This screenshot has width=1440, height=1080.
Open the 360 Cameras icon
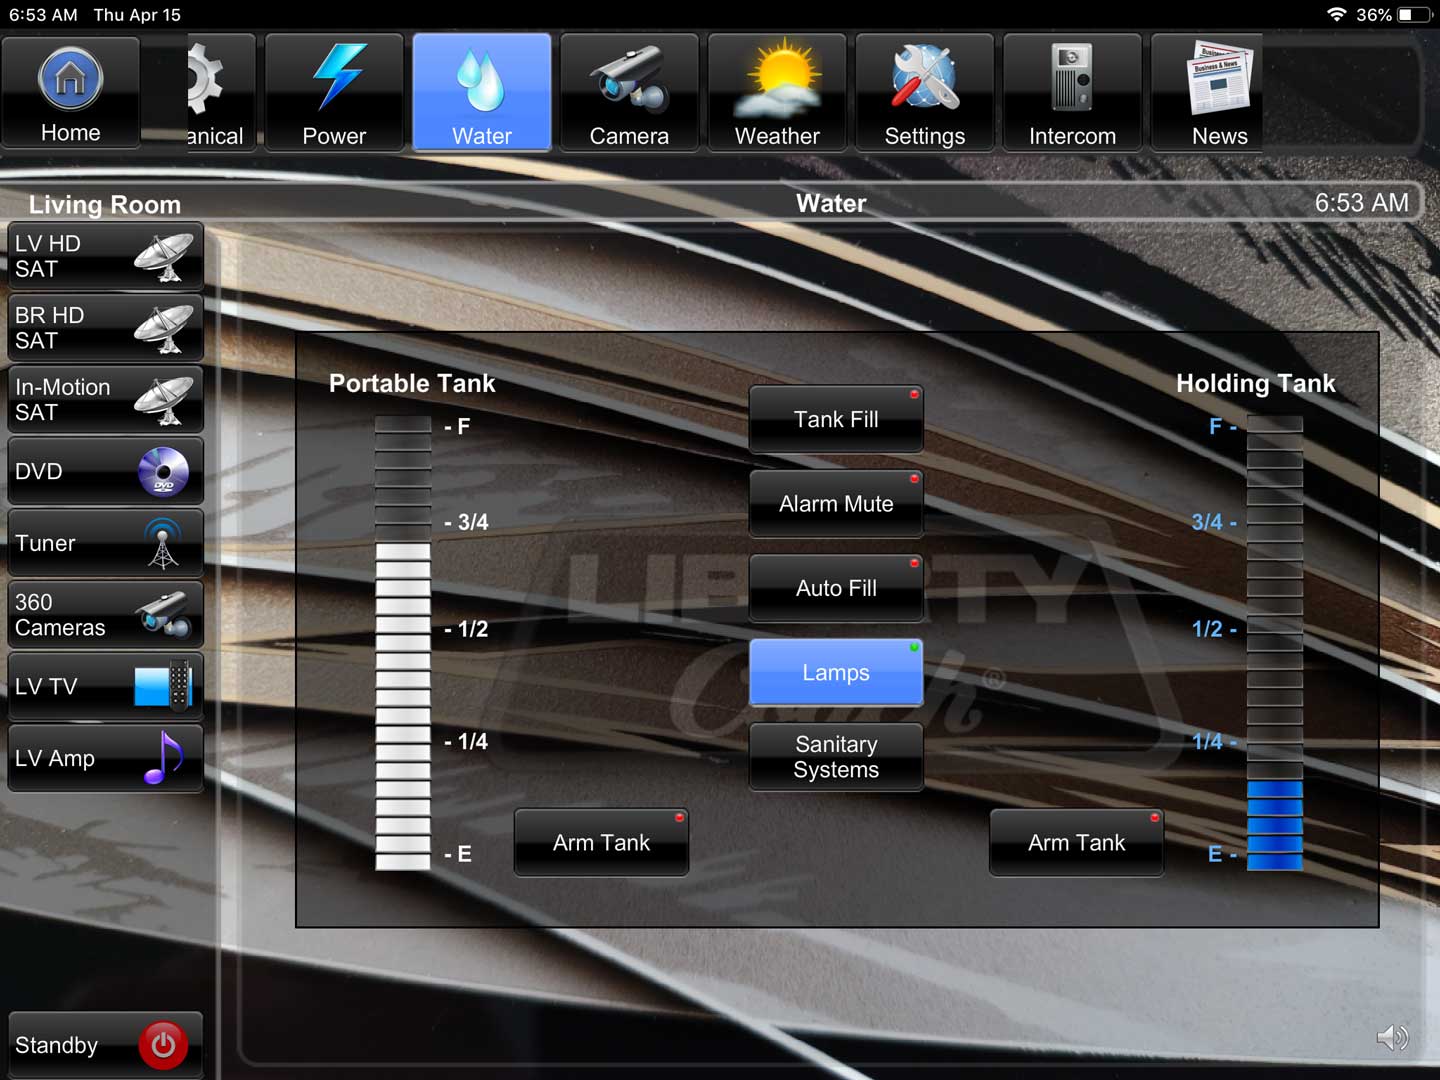105,614
